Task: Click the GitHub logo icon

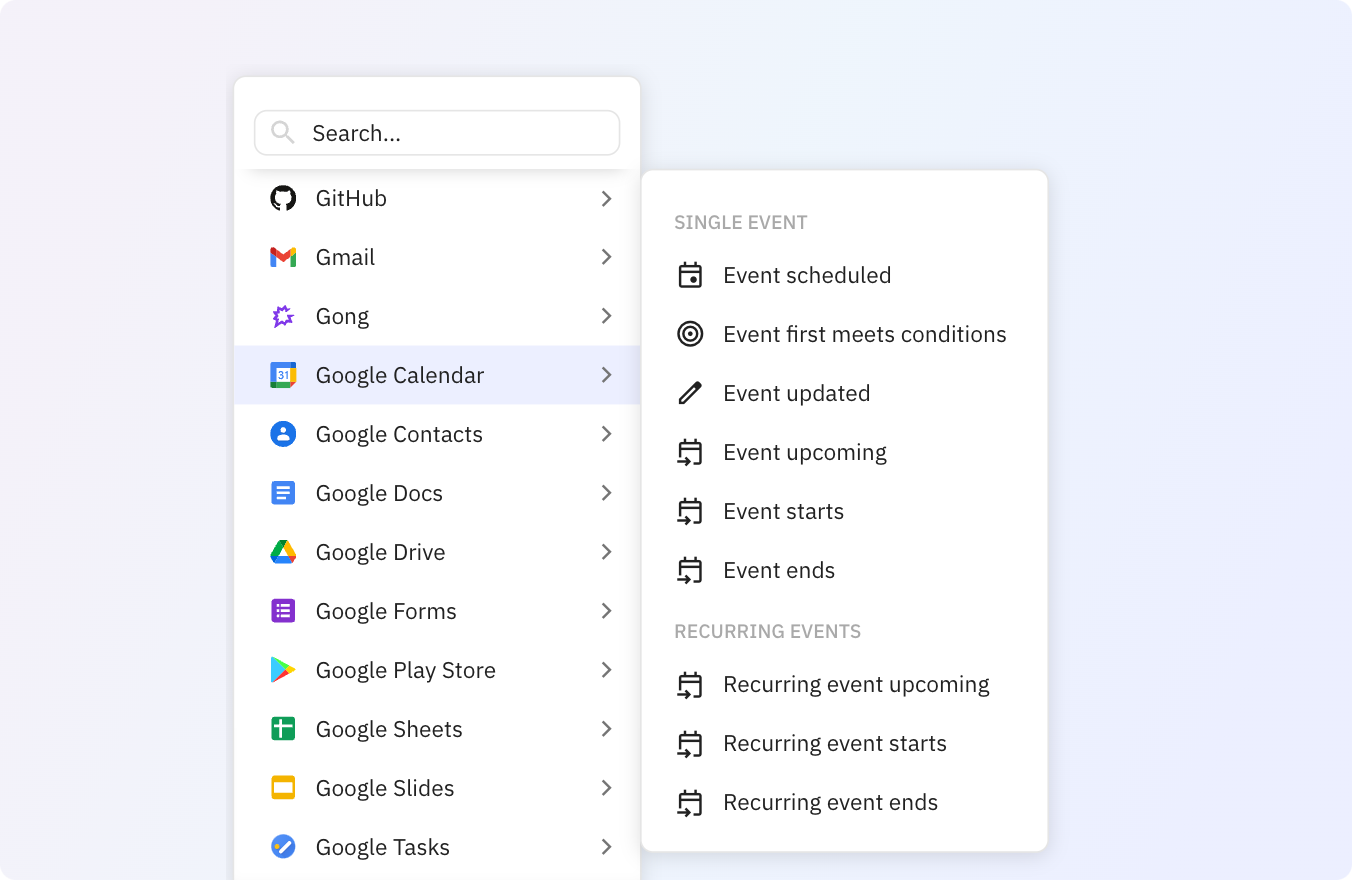Action: click(283, 198)
